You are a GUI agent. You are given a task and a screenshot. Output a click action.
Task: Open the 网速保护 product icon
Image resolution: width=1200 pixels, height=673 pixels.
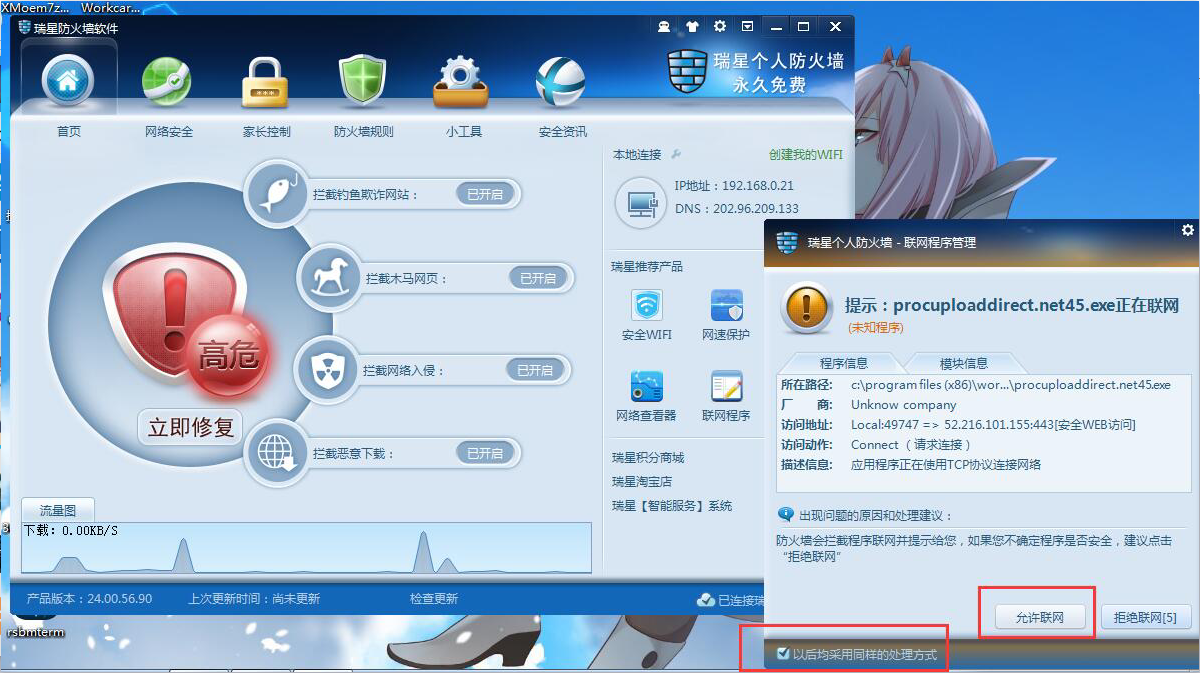click(726, 305)
